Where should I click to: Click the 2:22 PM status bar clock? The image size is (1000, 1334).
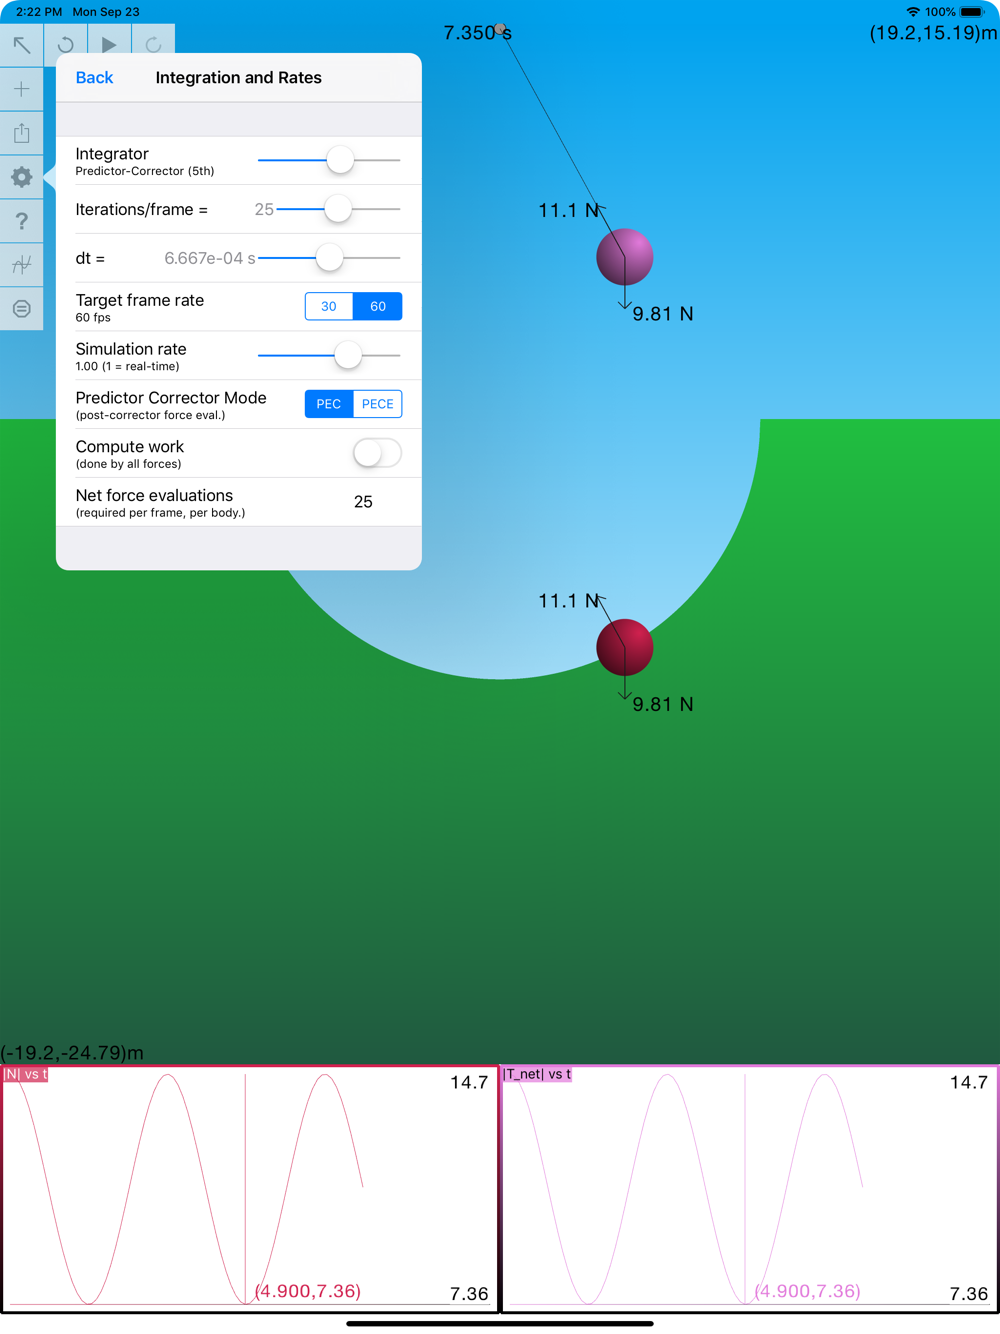pyautogui.click(x=39, y=12)
